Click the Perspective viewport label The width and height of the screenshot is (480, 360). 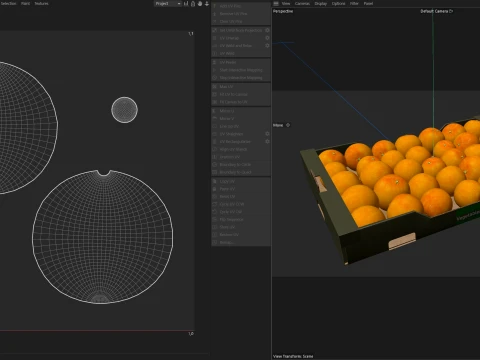283,11
